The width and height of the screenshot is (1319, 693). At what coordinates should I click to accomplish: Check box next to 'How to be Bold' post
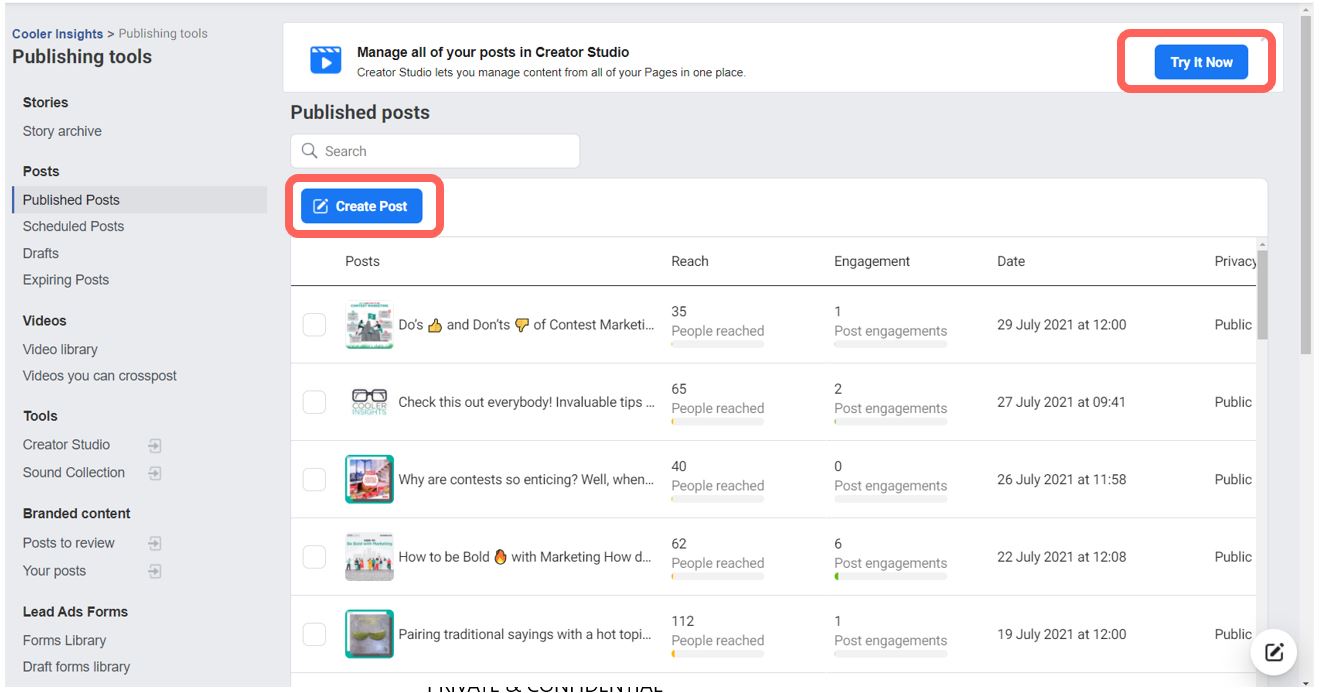tap(314, 557)
